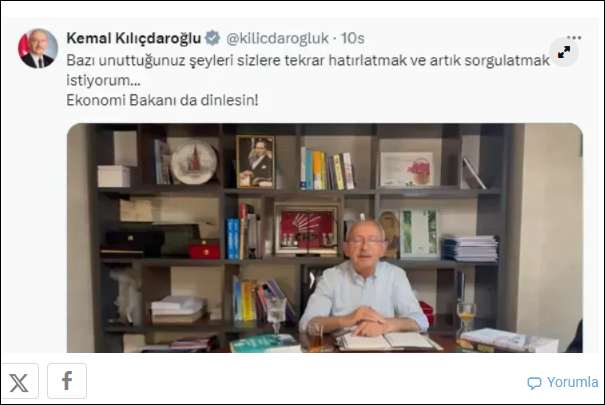Click the decorative plate on the top shelf

[194, 162]
